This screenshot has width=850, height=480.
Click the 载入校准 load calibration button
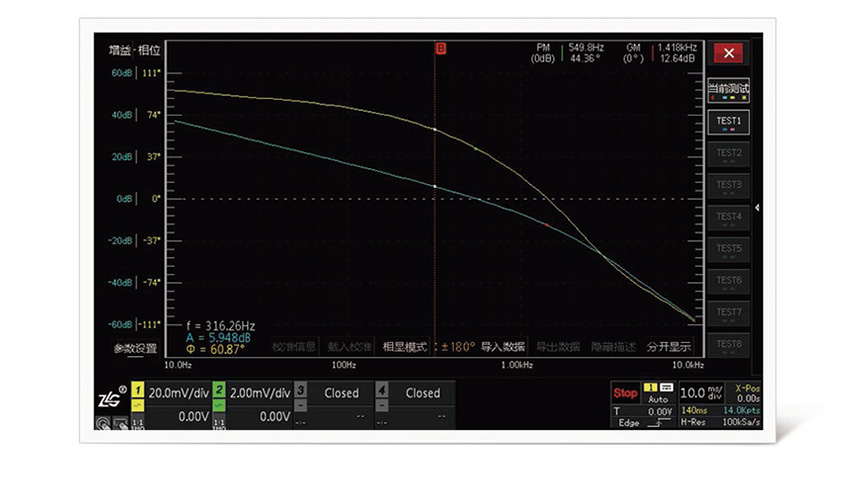(349, 347)
